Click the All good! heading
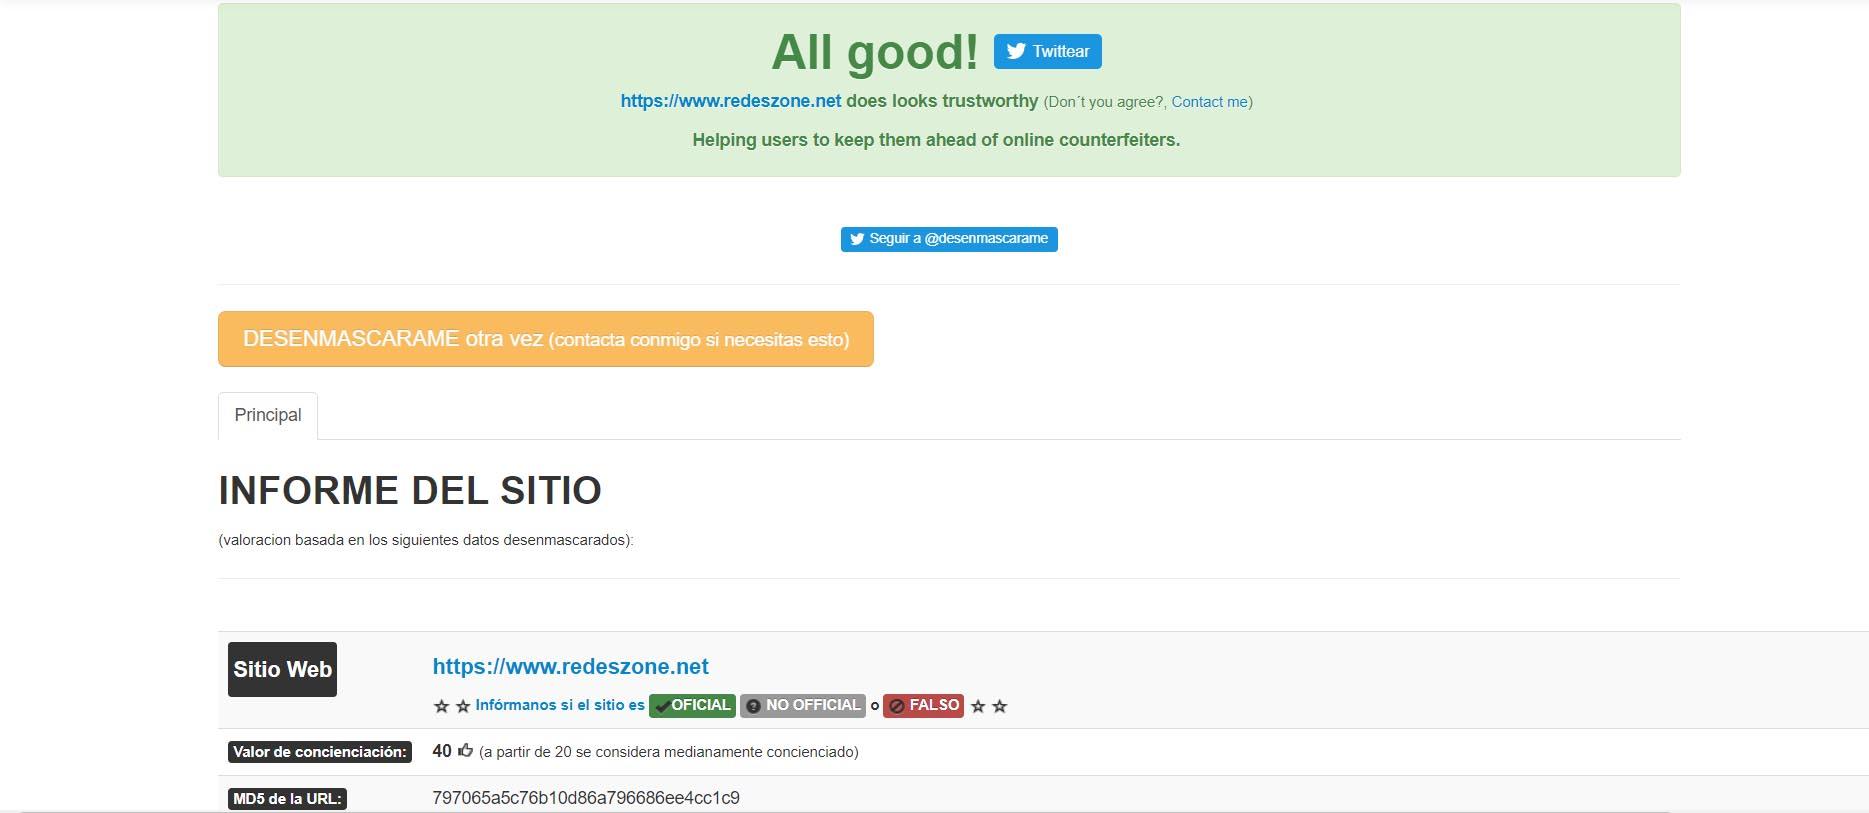Viewport: 1869px width, 813px height. point(875,52)
